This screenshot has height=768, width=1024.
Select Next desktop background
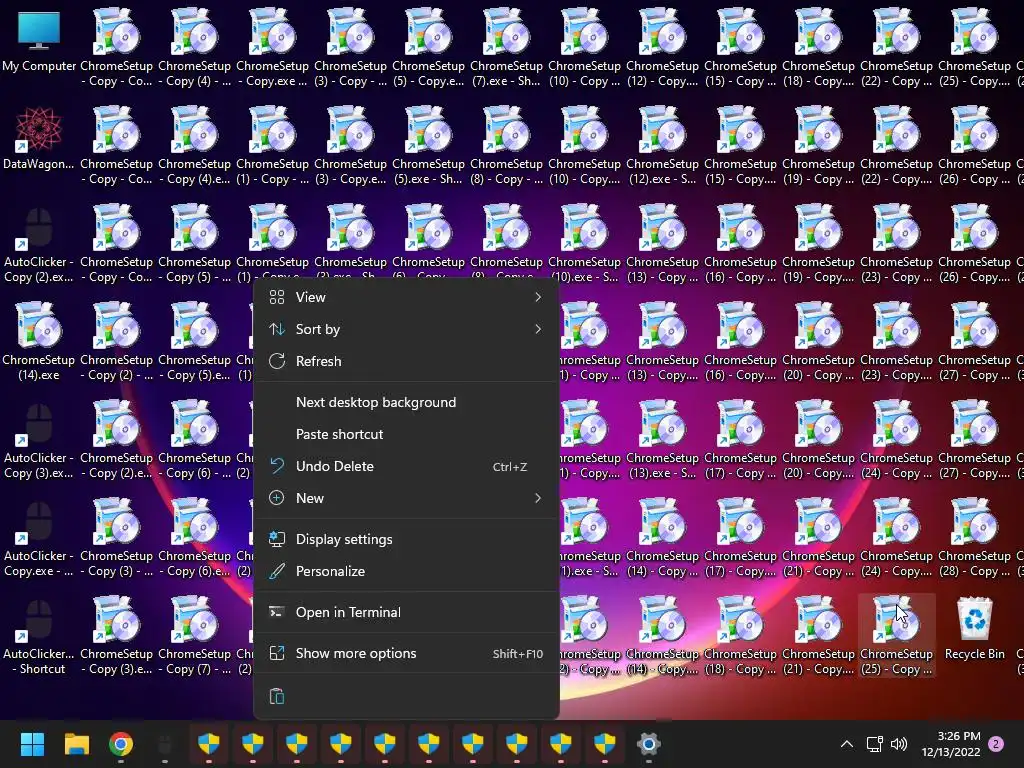[406, 402]
